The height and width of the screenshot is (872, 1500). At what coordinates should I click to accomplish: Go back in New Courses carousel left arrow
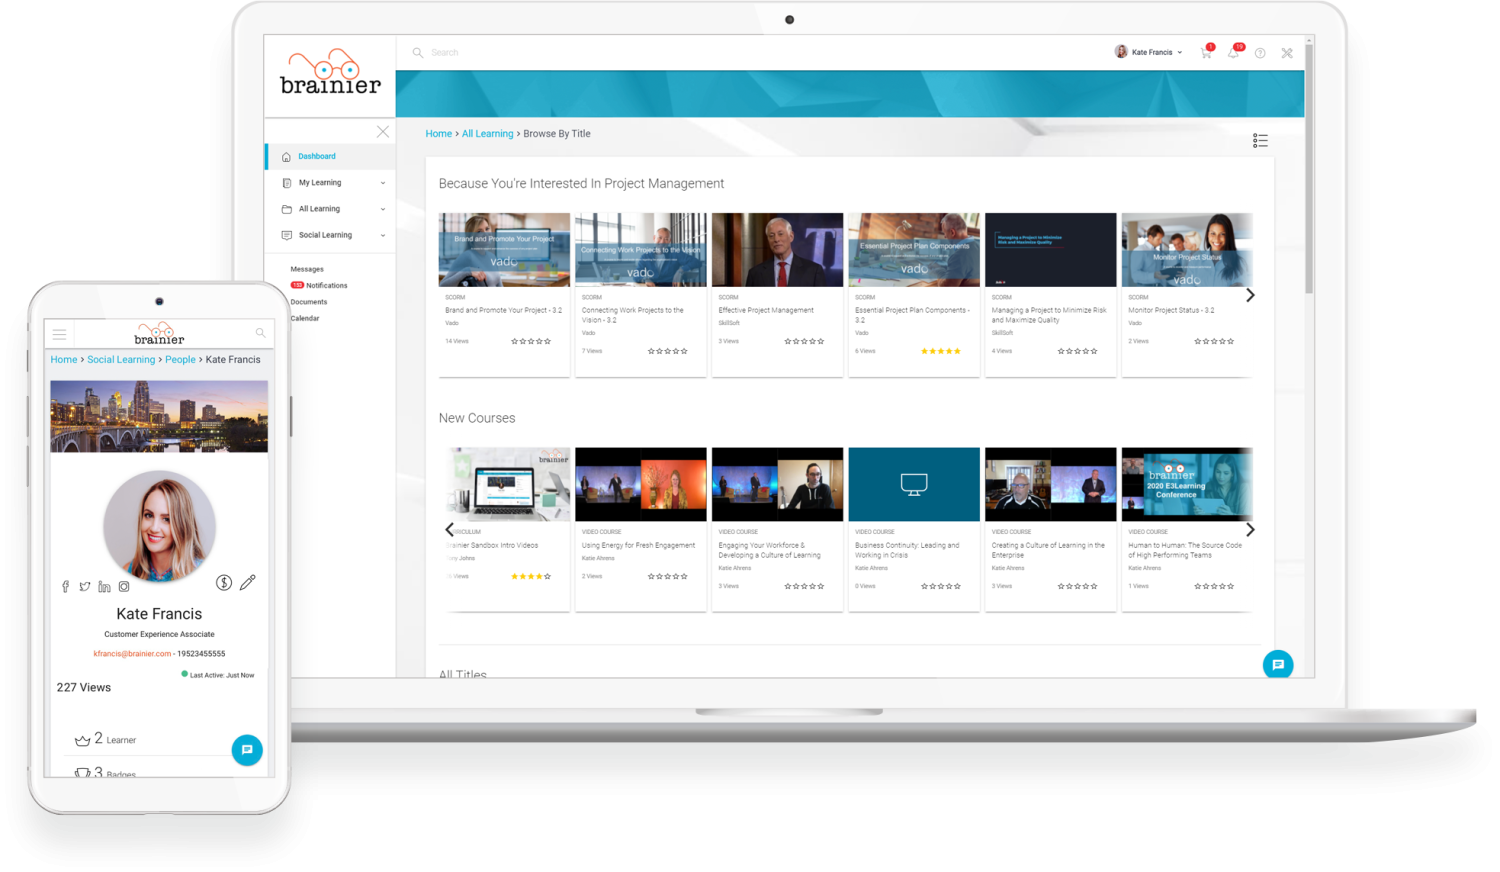tap(449, 530)
